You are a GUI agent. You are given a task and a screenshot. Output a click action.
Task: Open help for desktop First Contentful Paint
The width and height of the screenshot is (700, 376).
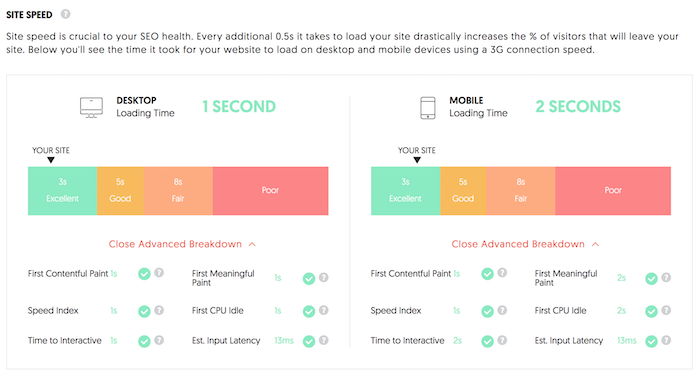(159, 273)
